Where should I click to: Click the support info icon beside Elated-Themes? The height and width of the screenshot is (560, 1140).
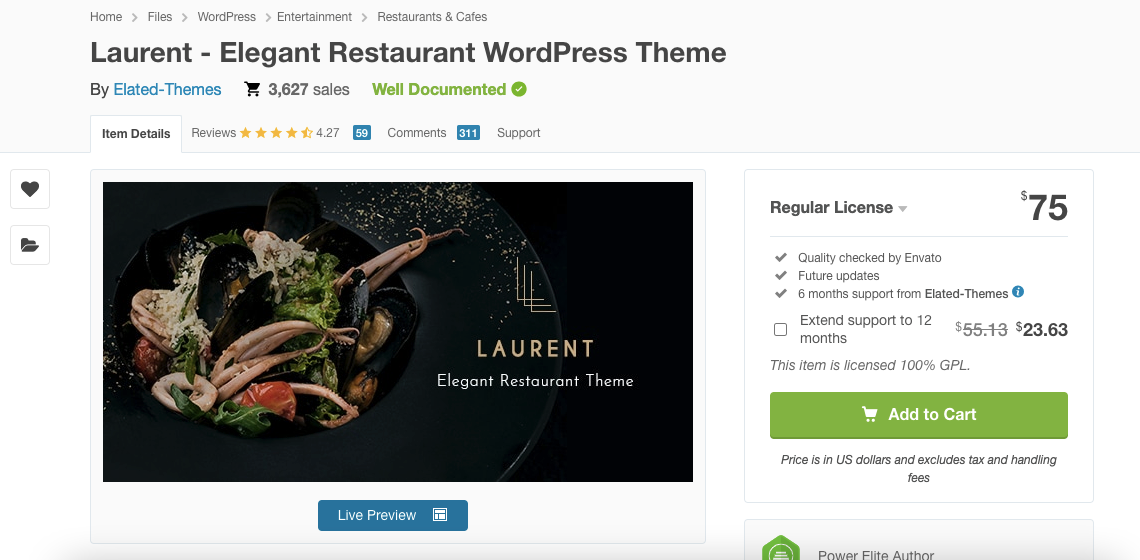pos(1018,292)
